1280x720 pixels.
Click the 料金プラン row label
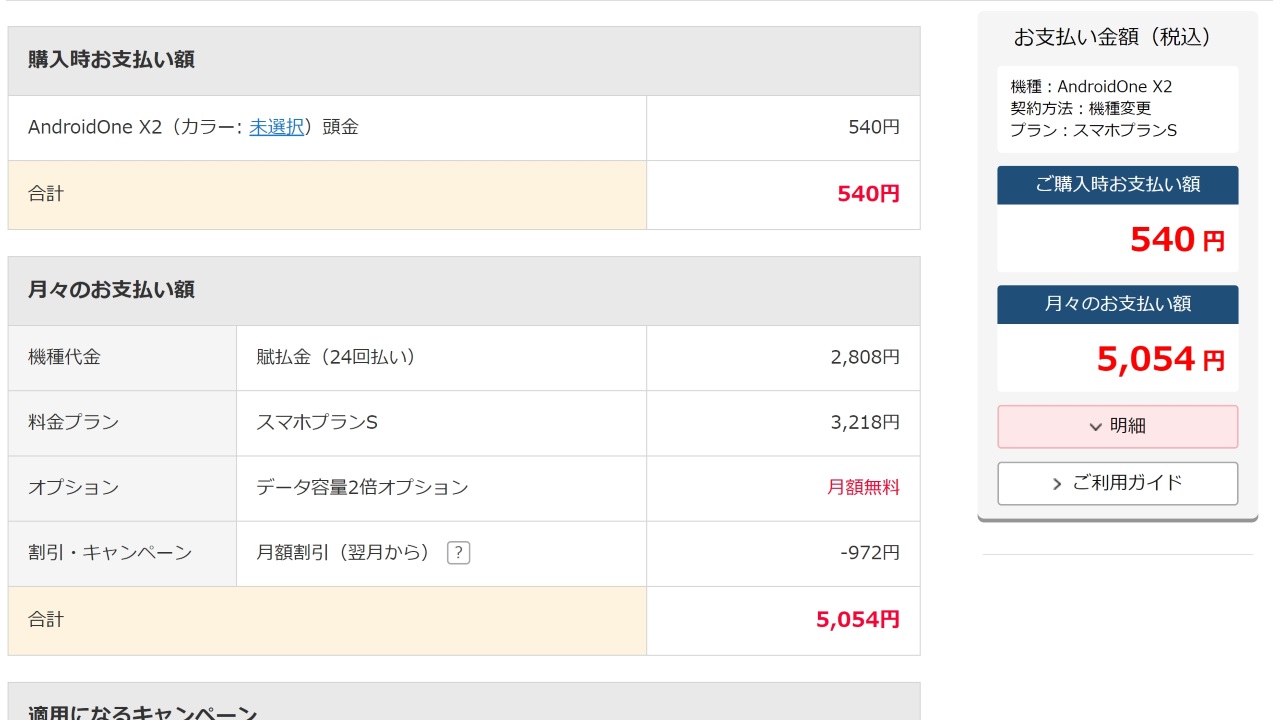click(x=73, y=422)
